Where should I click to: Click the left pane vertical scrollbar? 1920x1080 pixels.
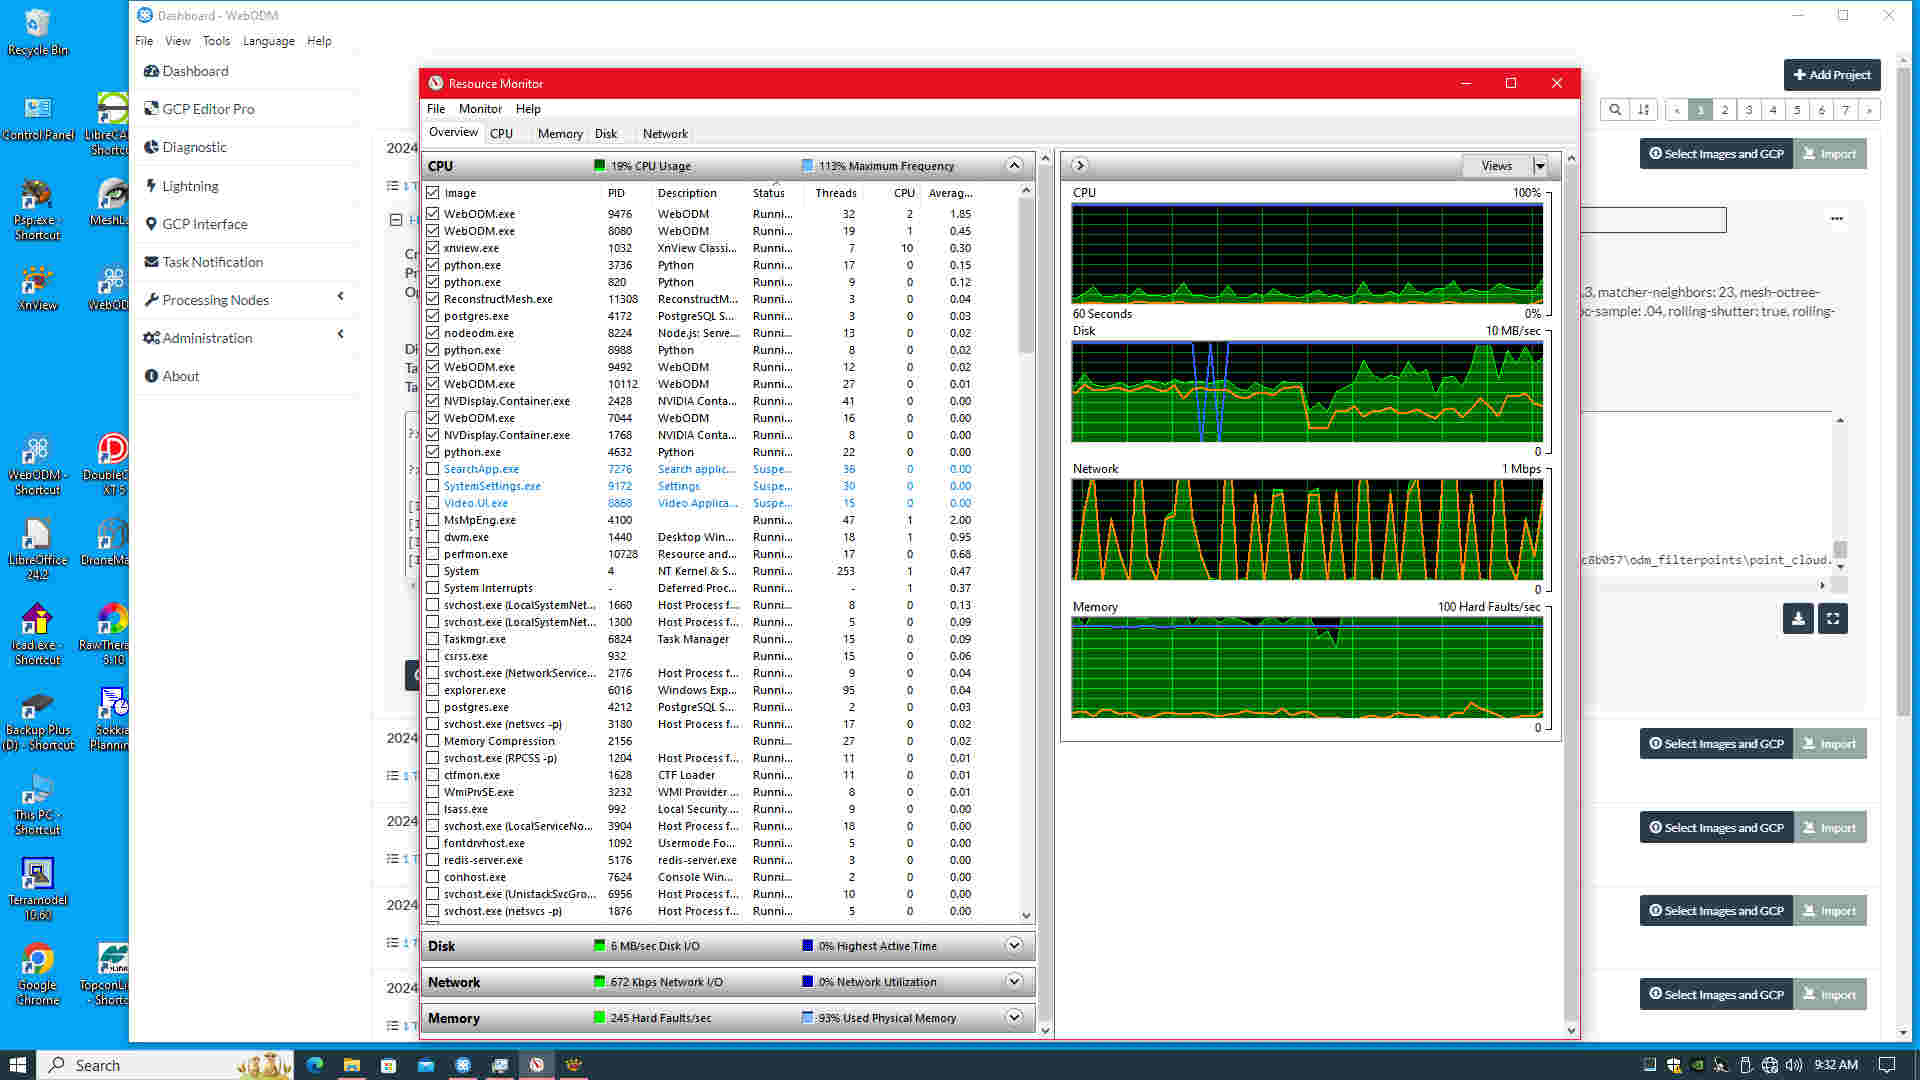(1046, 594)
